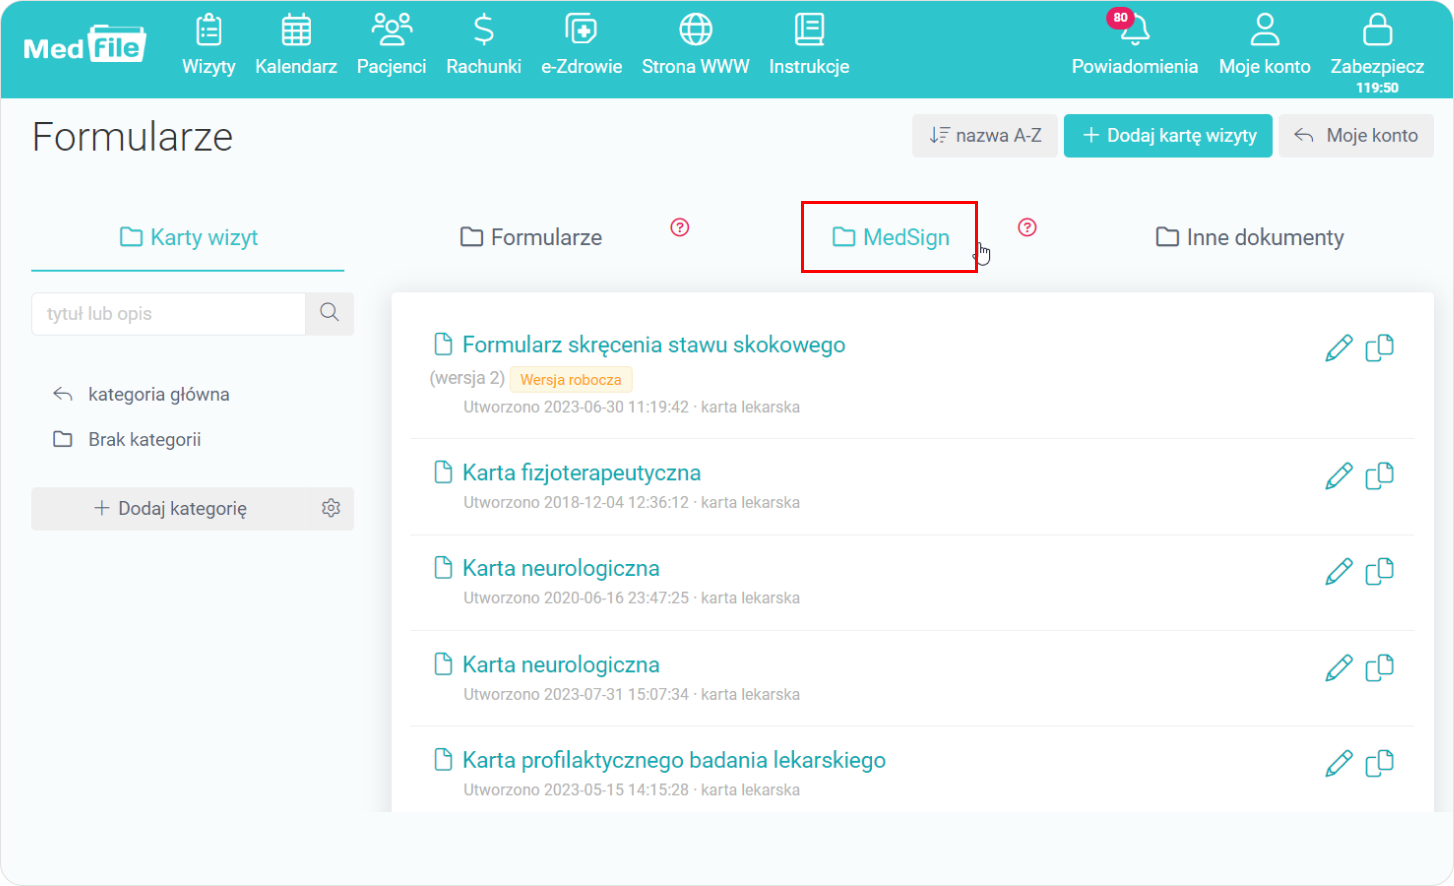Click help icon next to Formularze tab
The height and width of the screenshot is (886, 1454).
coord(680,228)
